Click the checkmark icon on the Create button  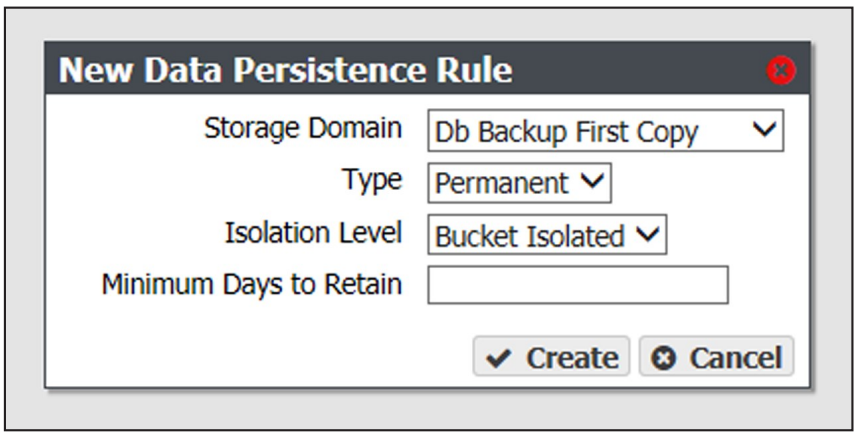tap(499, 359)
